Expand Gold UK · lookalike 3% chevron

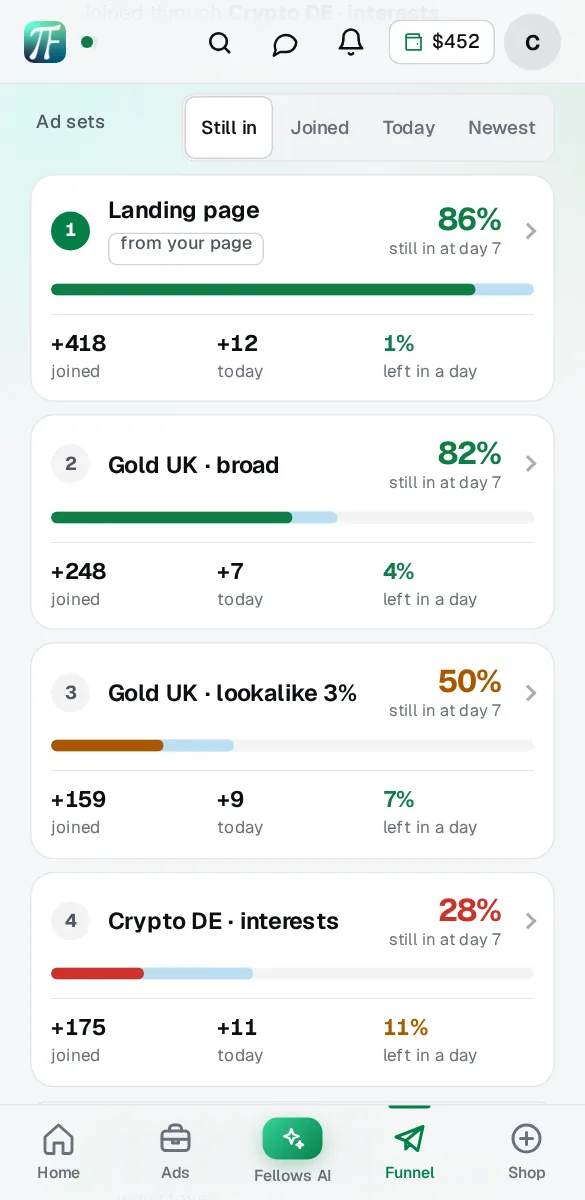pos(531,693)
